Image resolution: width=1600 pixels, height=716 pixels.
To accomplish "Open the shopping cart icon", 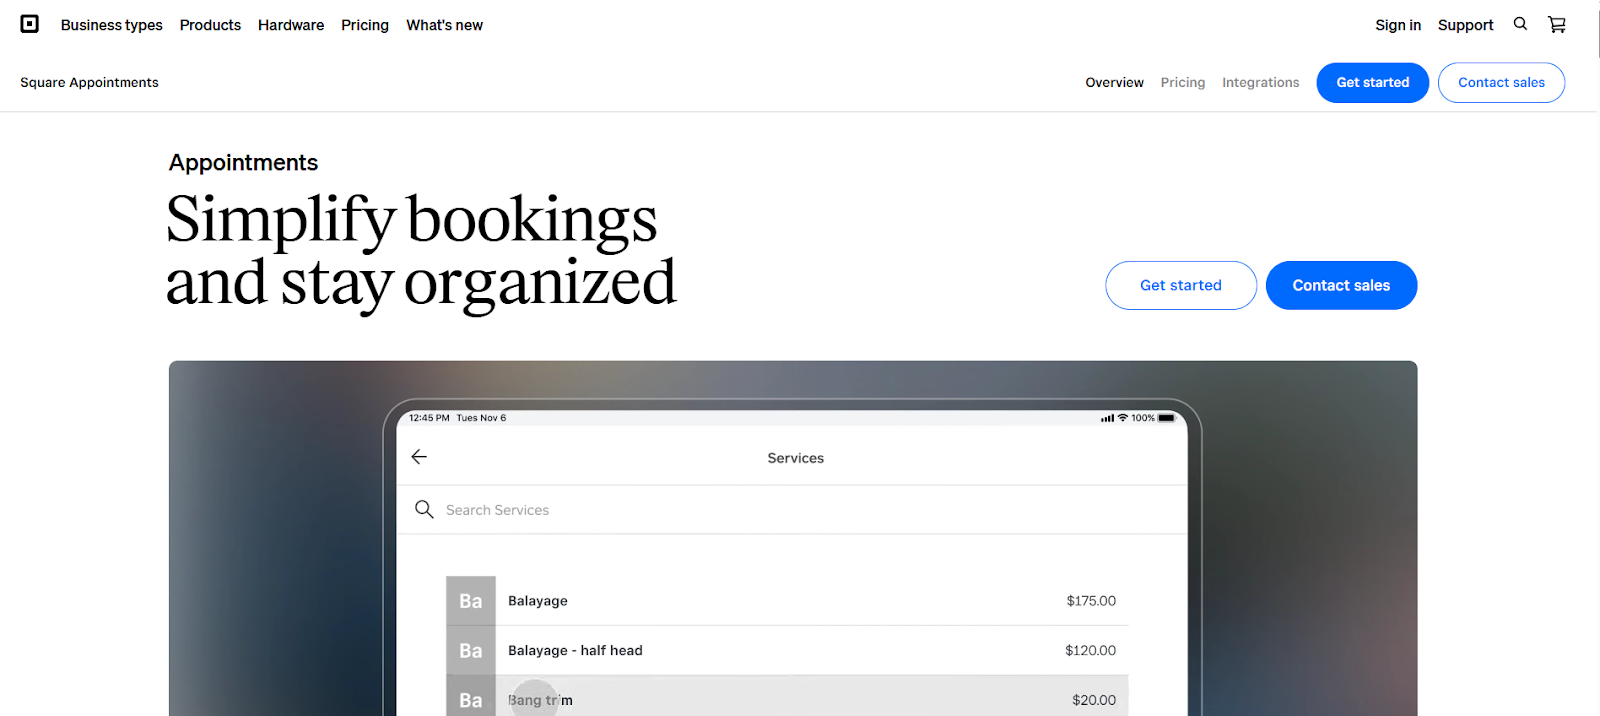I will tap(1557, 24).
